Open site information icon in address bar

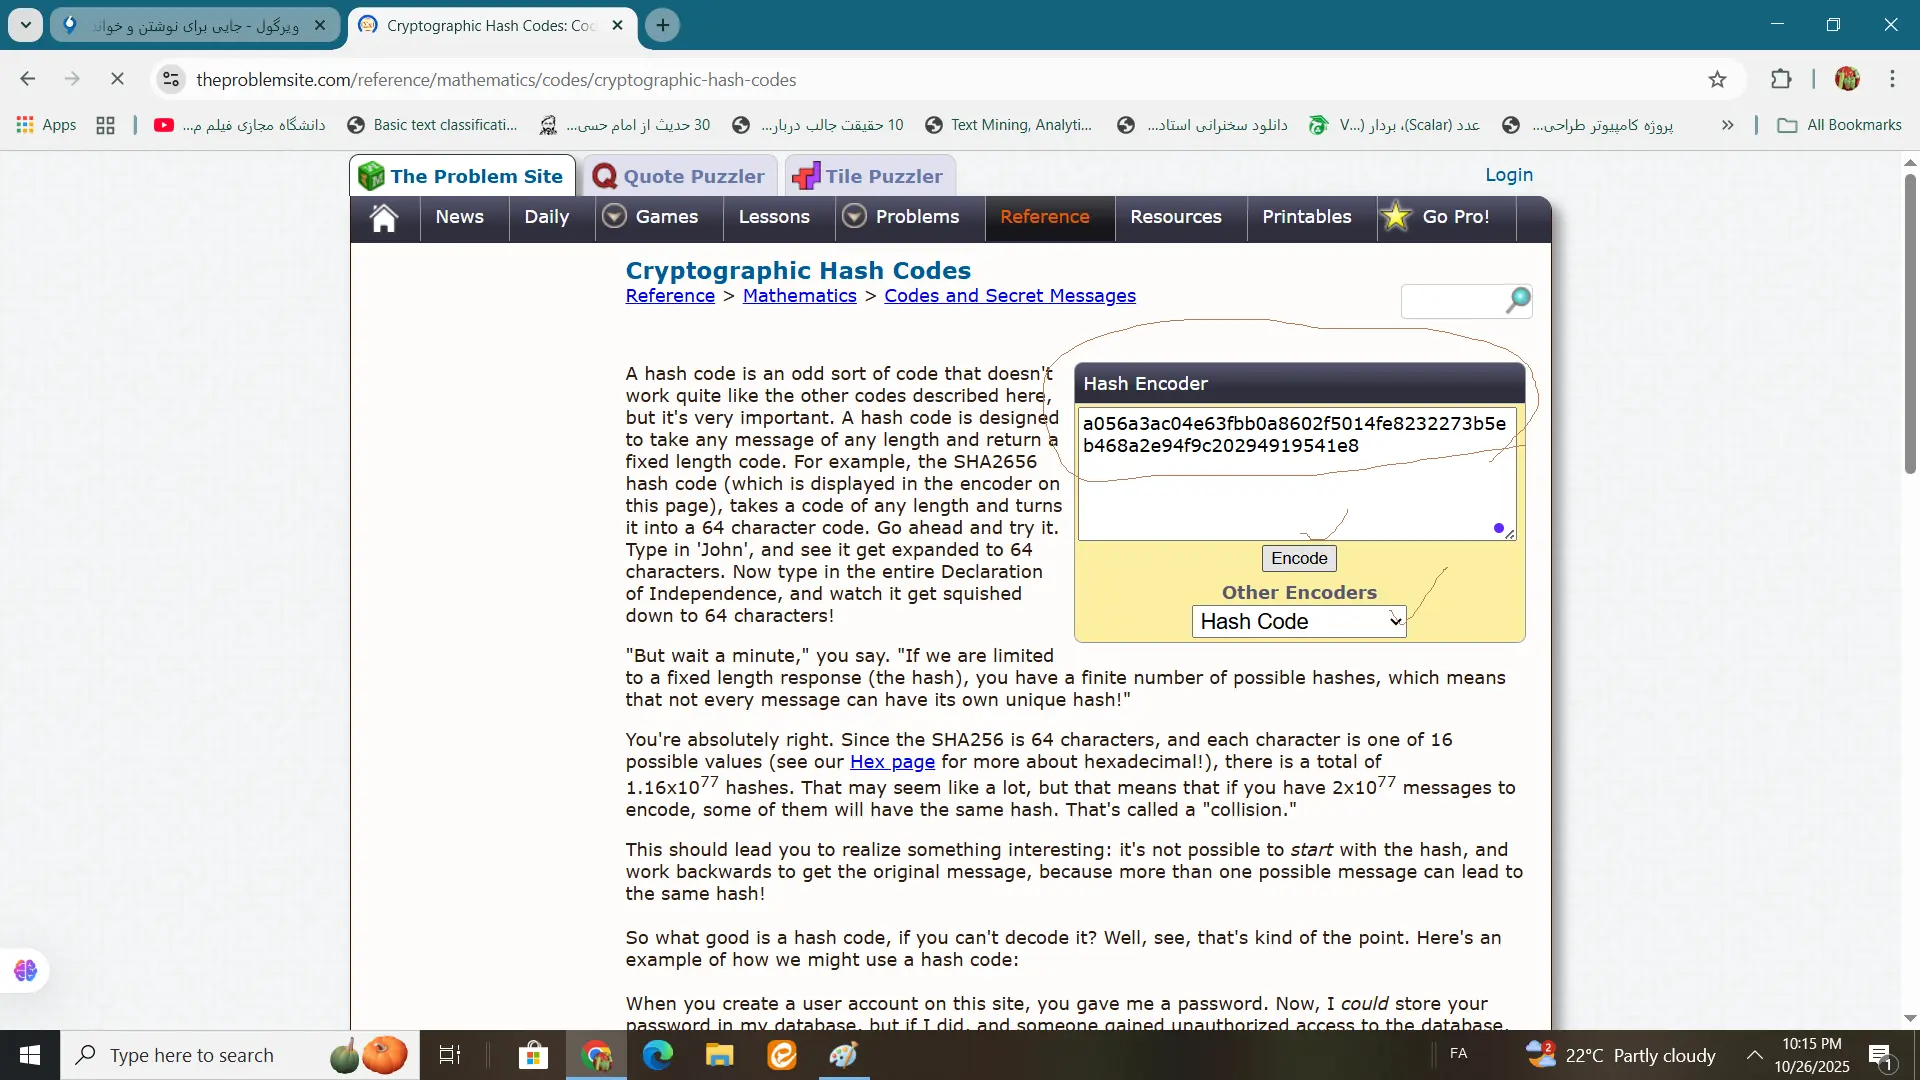171,80
